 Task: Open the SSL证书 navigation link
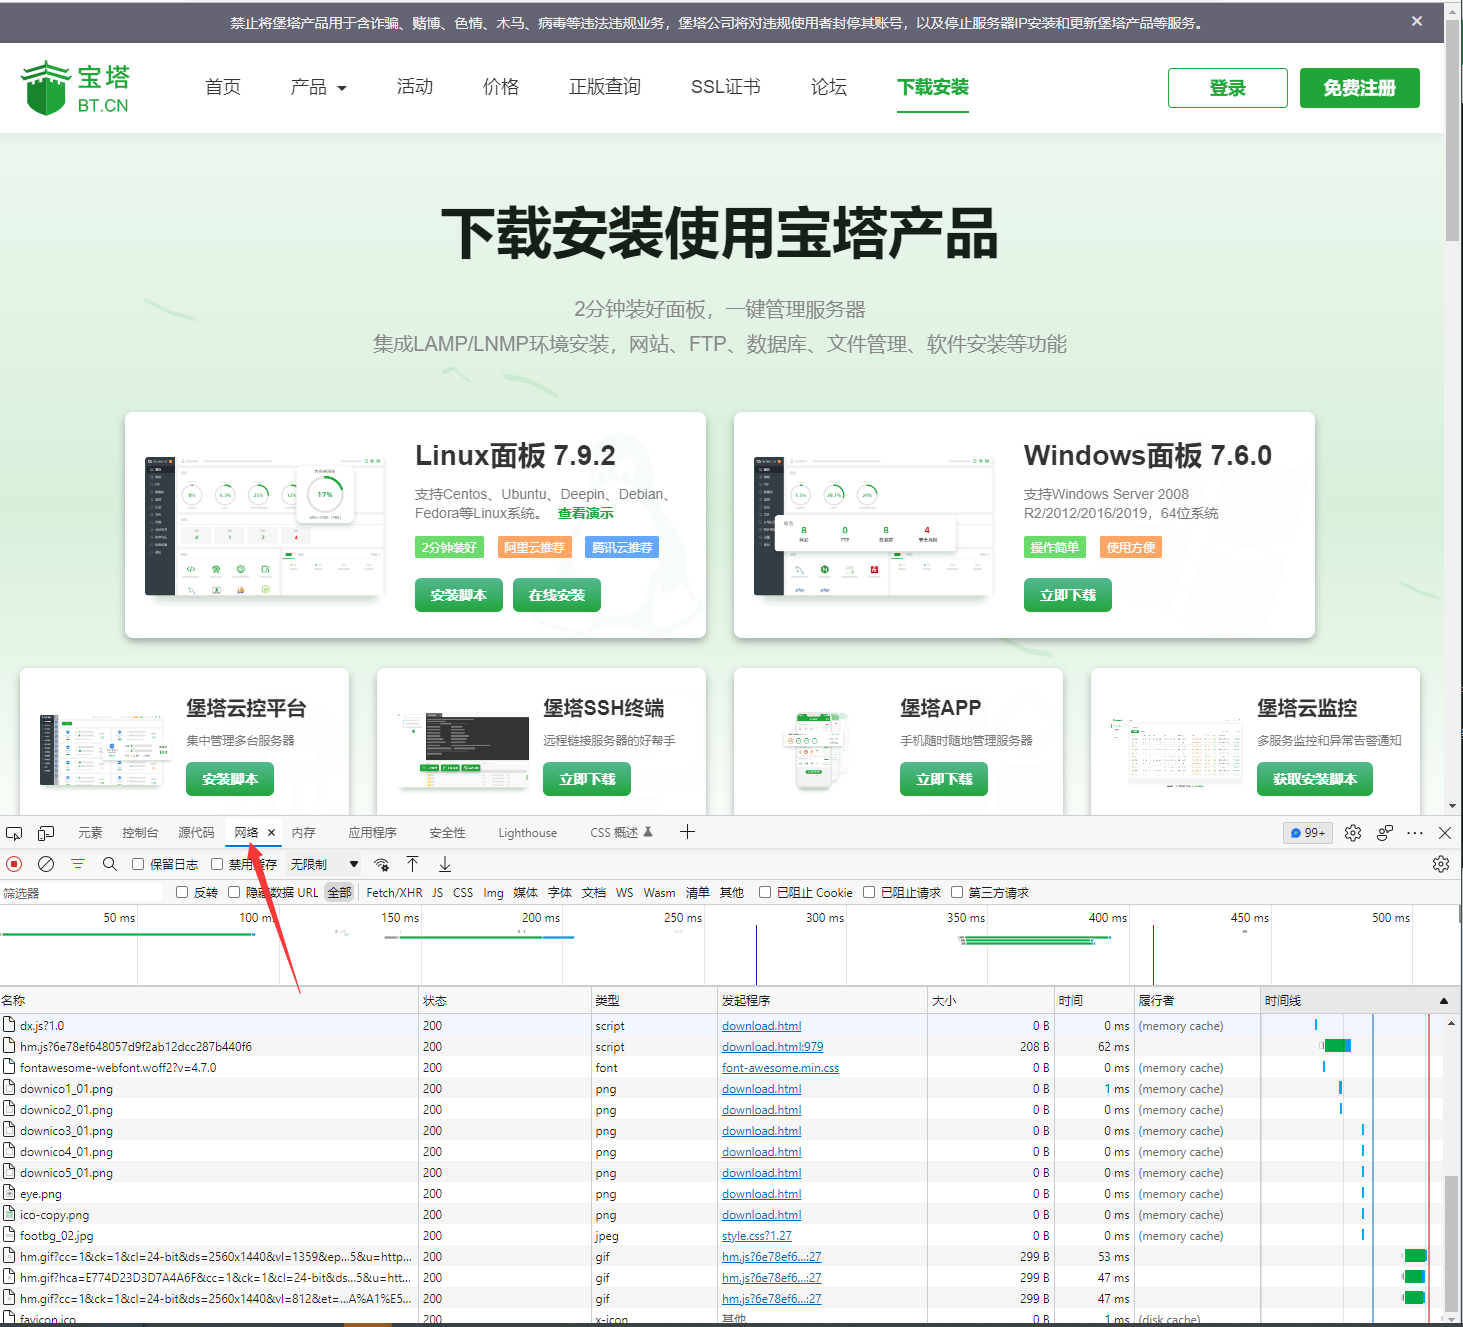click(x=725, y=87)
